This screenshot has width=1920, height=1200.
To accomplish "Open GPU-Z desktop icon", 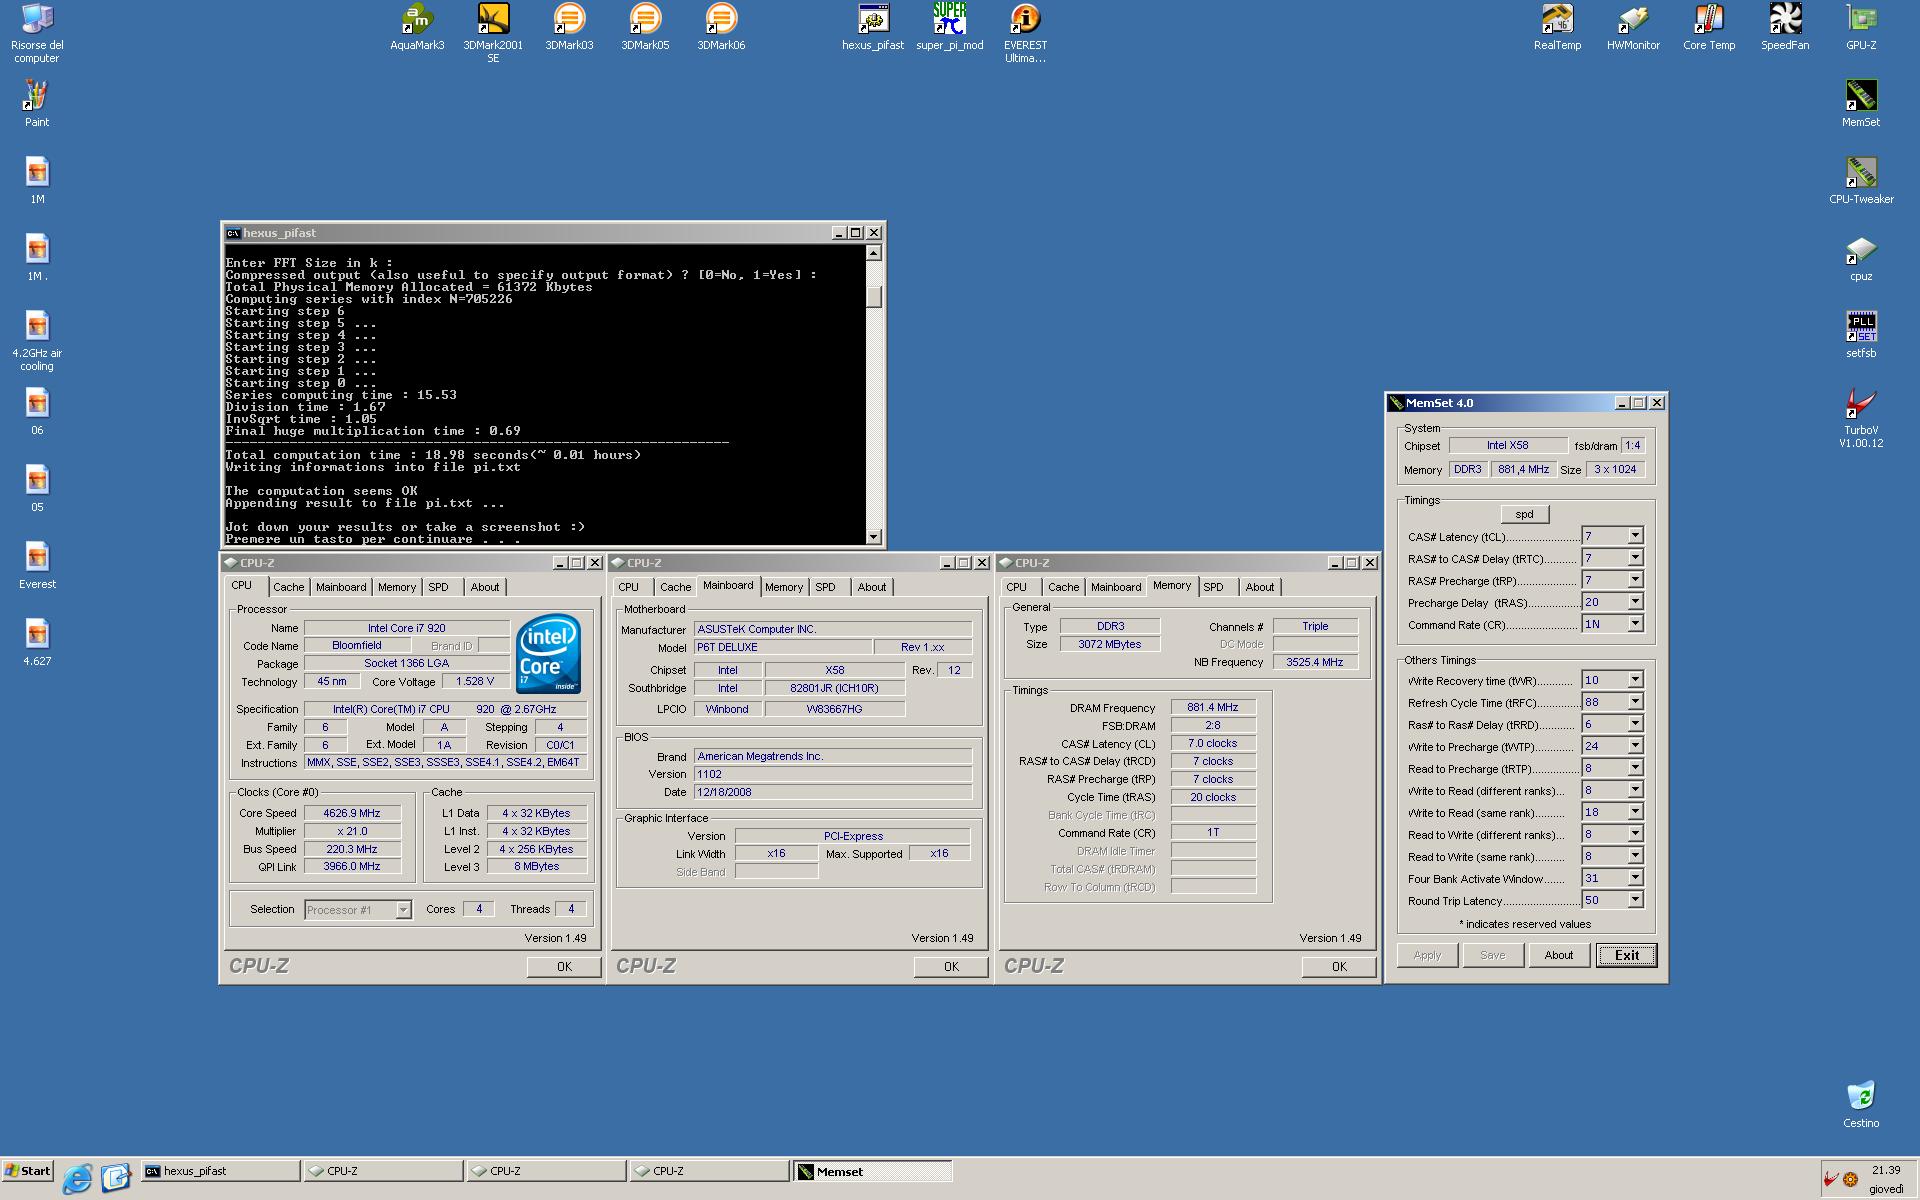I will tap(1861, 27).
